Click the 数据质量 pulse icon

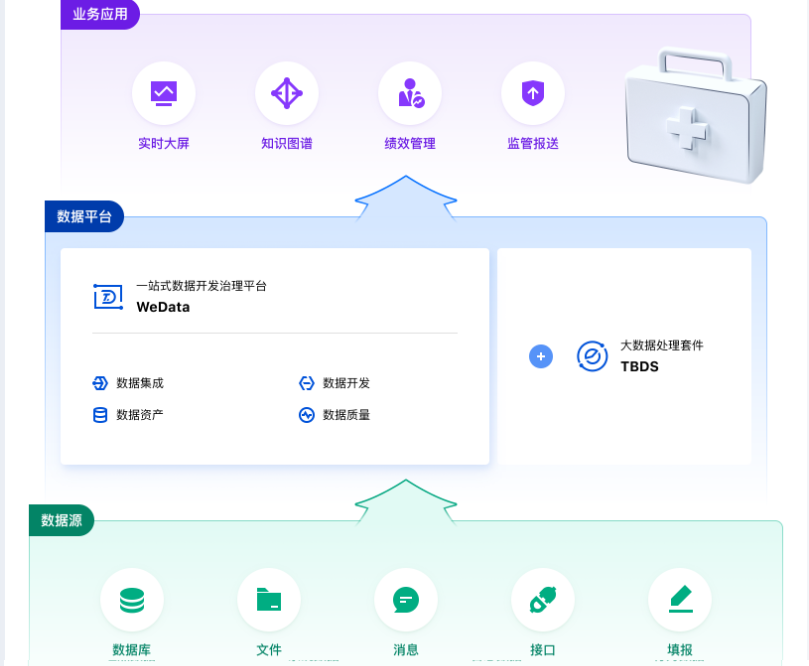306,415
